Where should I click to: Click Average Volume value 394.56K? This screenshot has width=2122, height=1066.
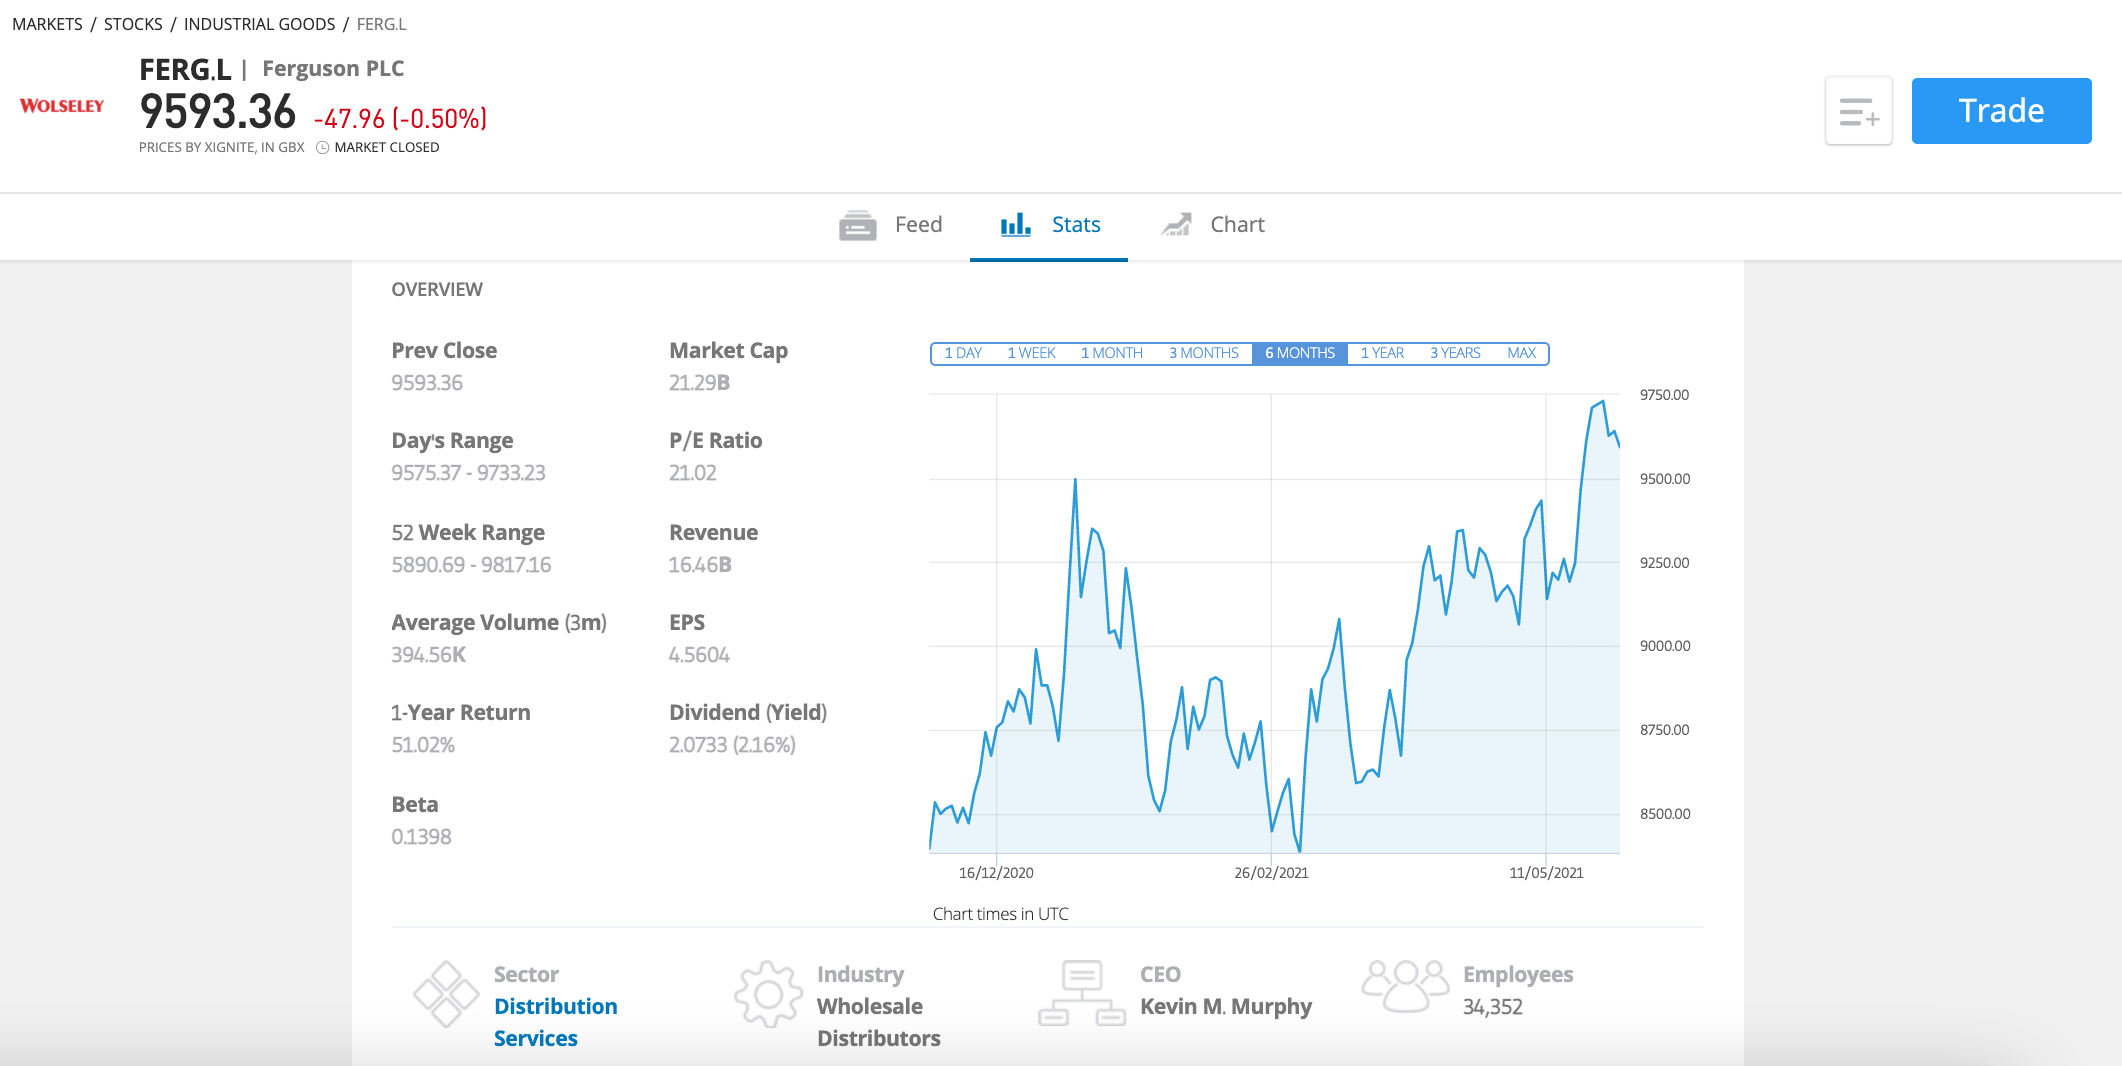coord(428,655)
